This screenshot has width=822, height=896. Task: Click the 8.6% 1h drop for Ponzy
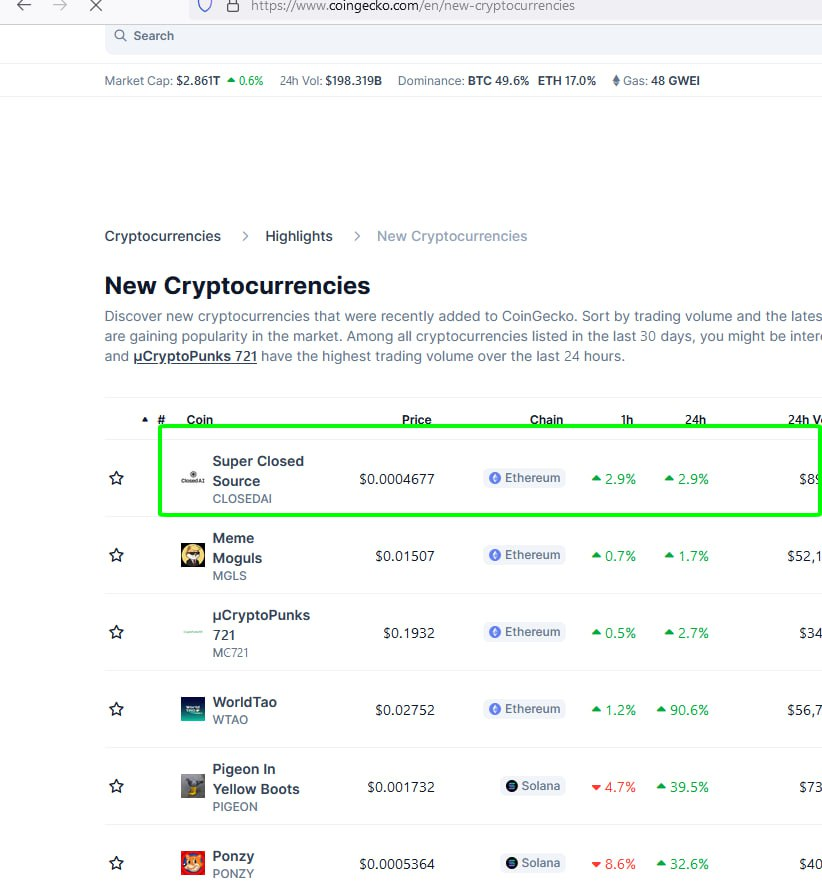pos(613,864)
